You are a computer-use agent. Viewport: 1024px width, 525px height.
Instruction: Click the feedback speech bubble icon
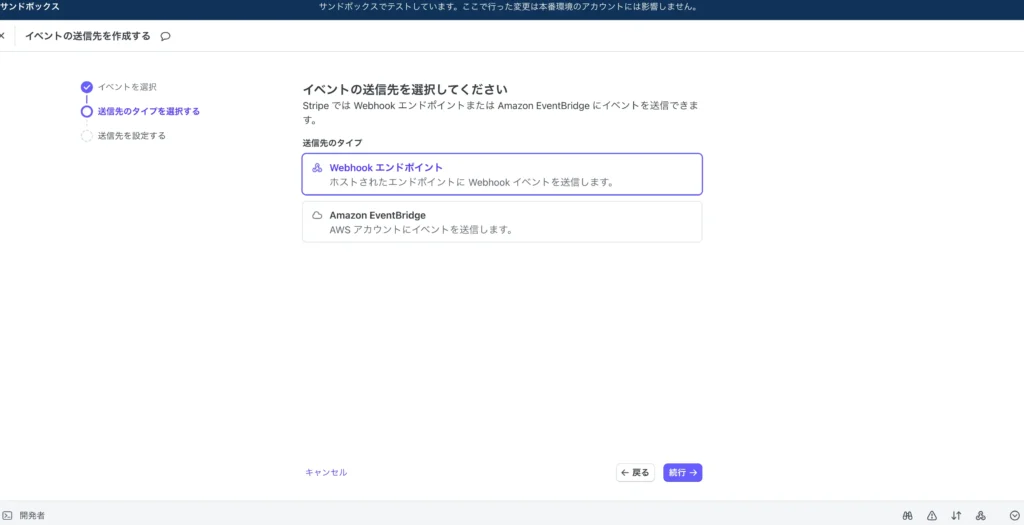click(165, 36)
